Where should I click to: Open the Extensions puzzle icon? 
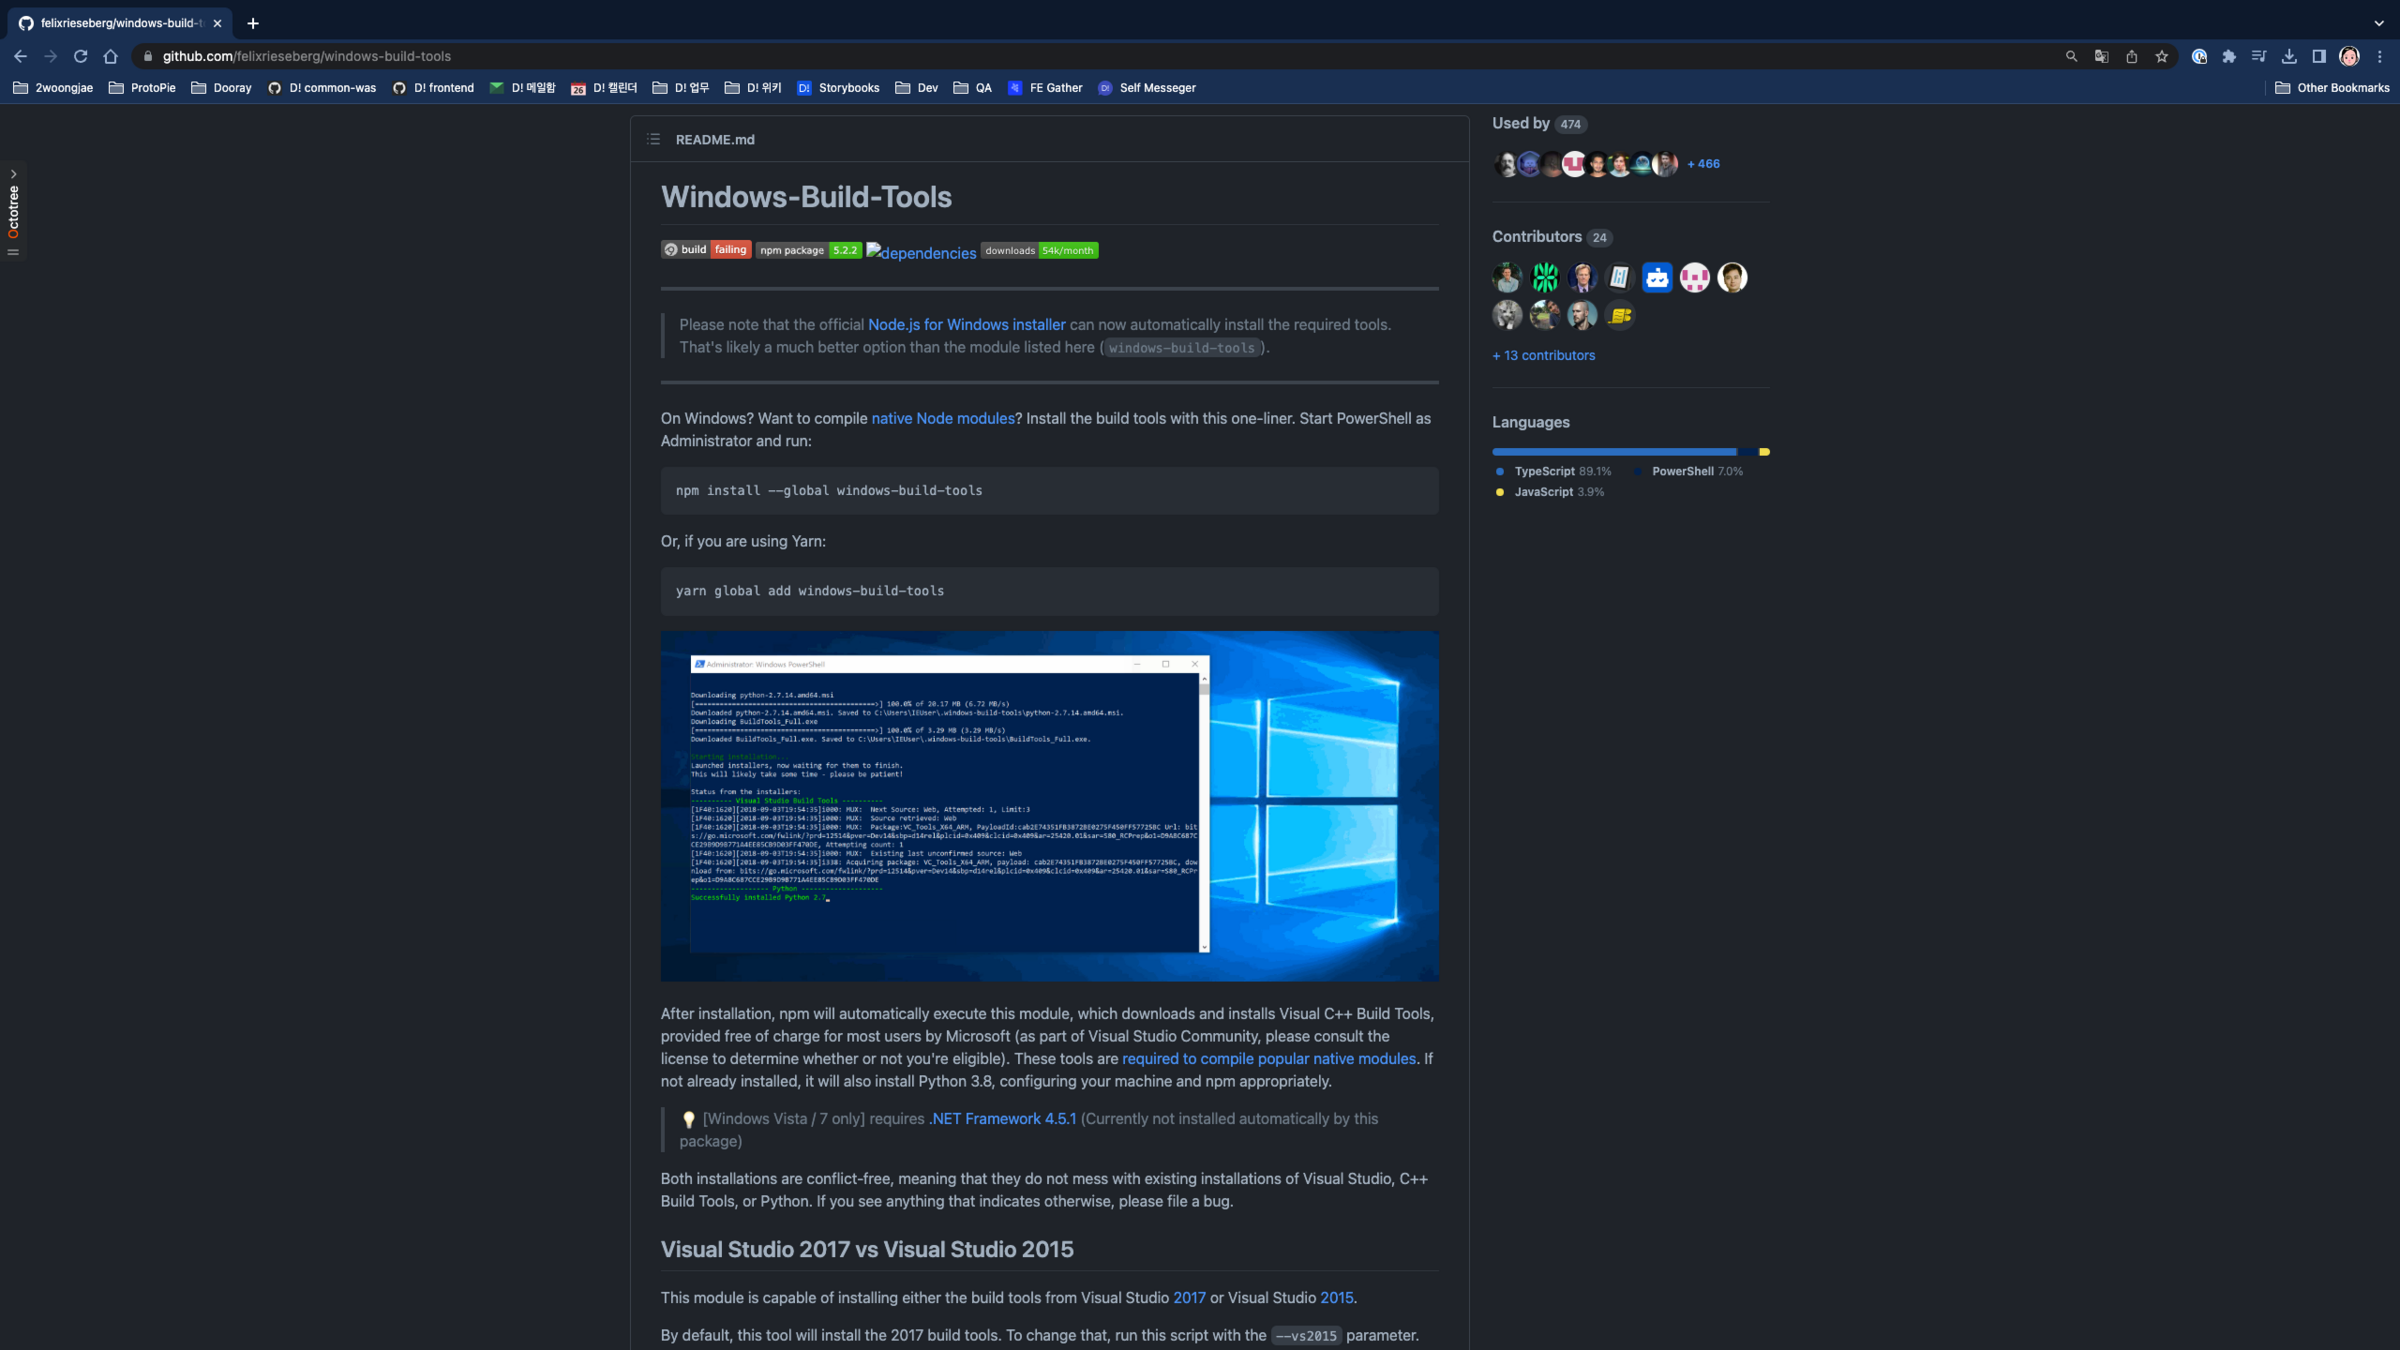(2228, 56)
